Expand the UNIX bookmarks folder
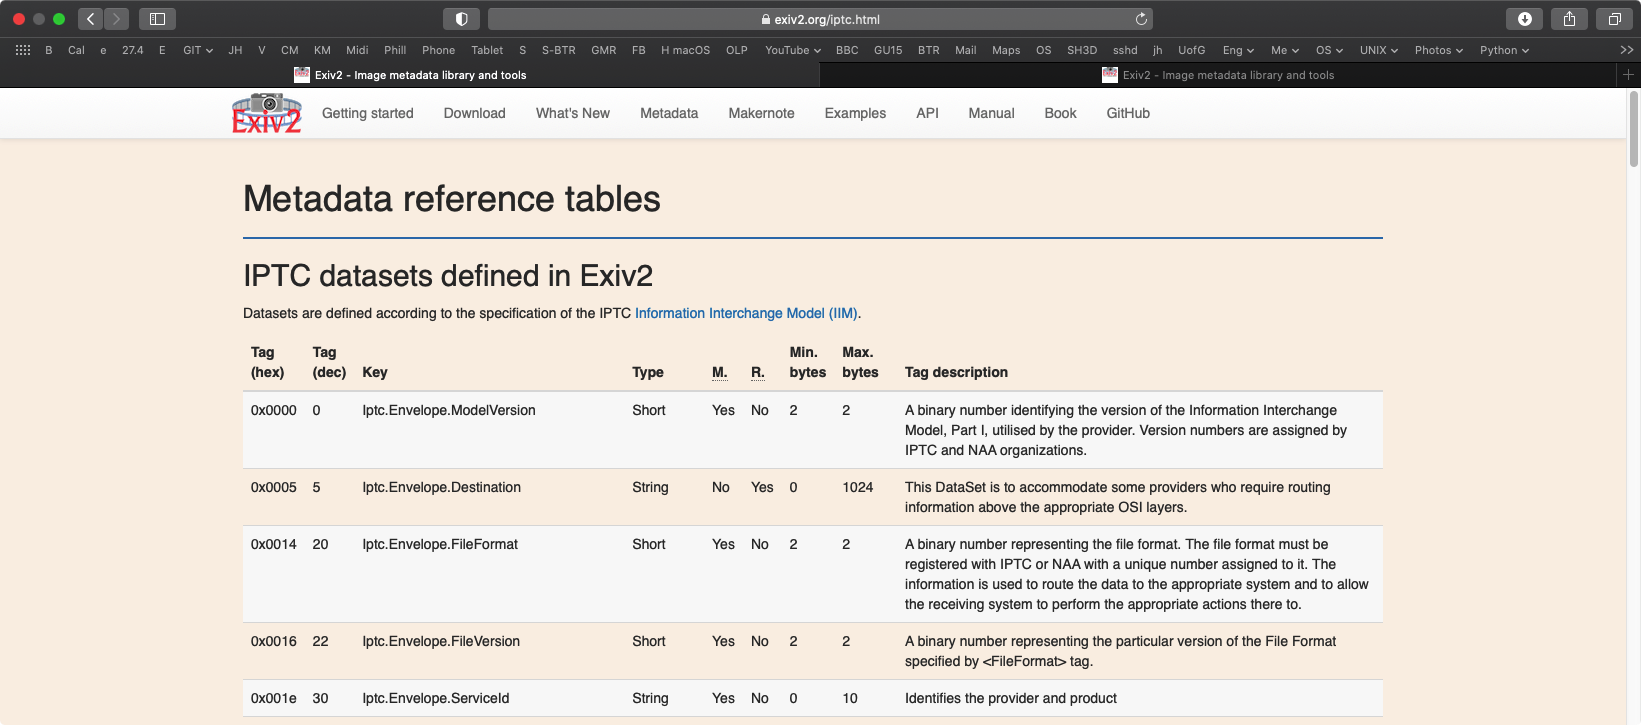 1379,50
